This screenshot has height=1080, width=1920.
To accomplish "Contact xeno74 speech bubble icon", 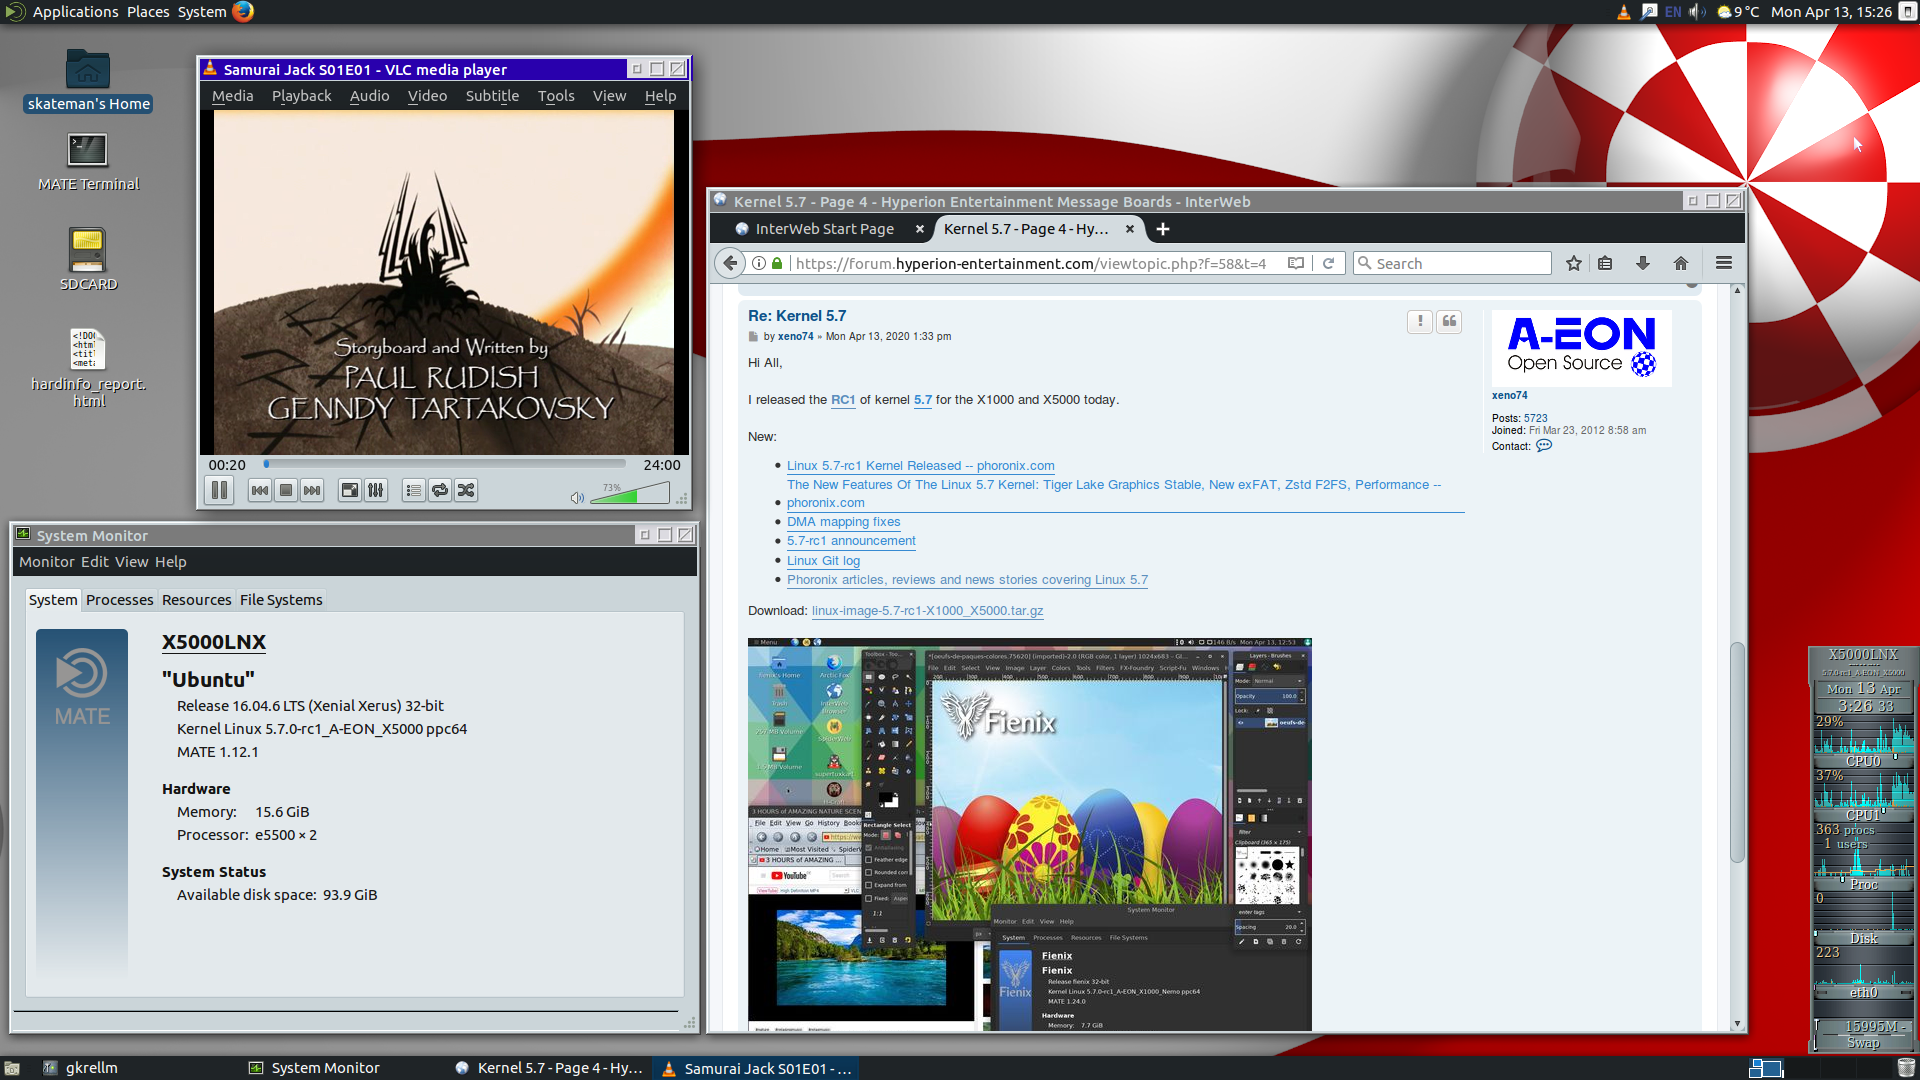I will point(1544,446).
